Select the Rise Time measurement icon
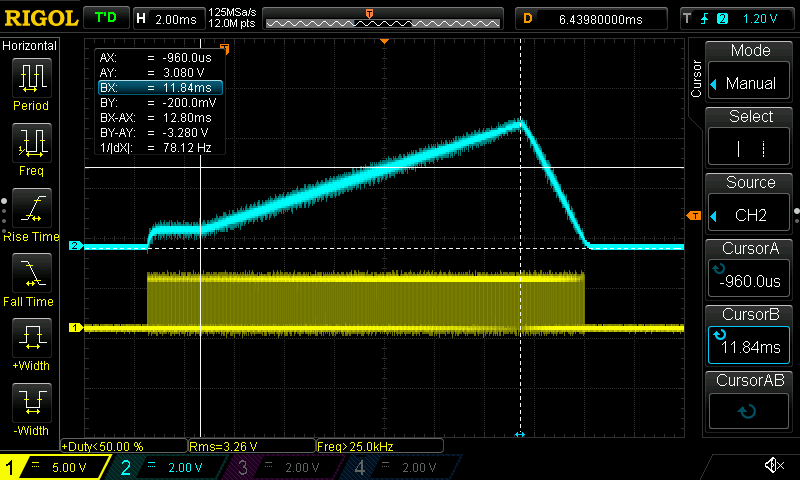Screen dimensions: 800x480 (x=32, y=208)
